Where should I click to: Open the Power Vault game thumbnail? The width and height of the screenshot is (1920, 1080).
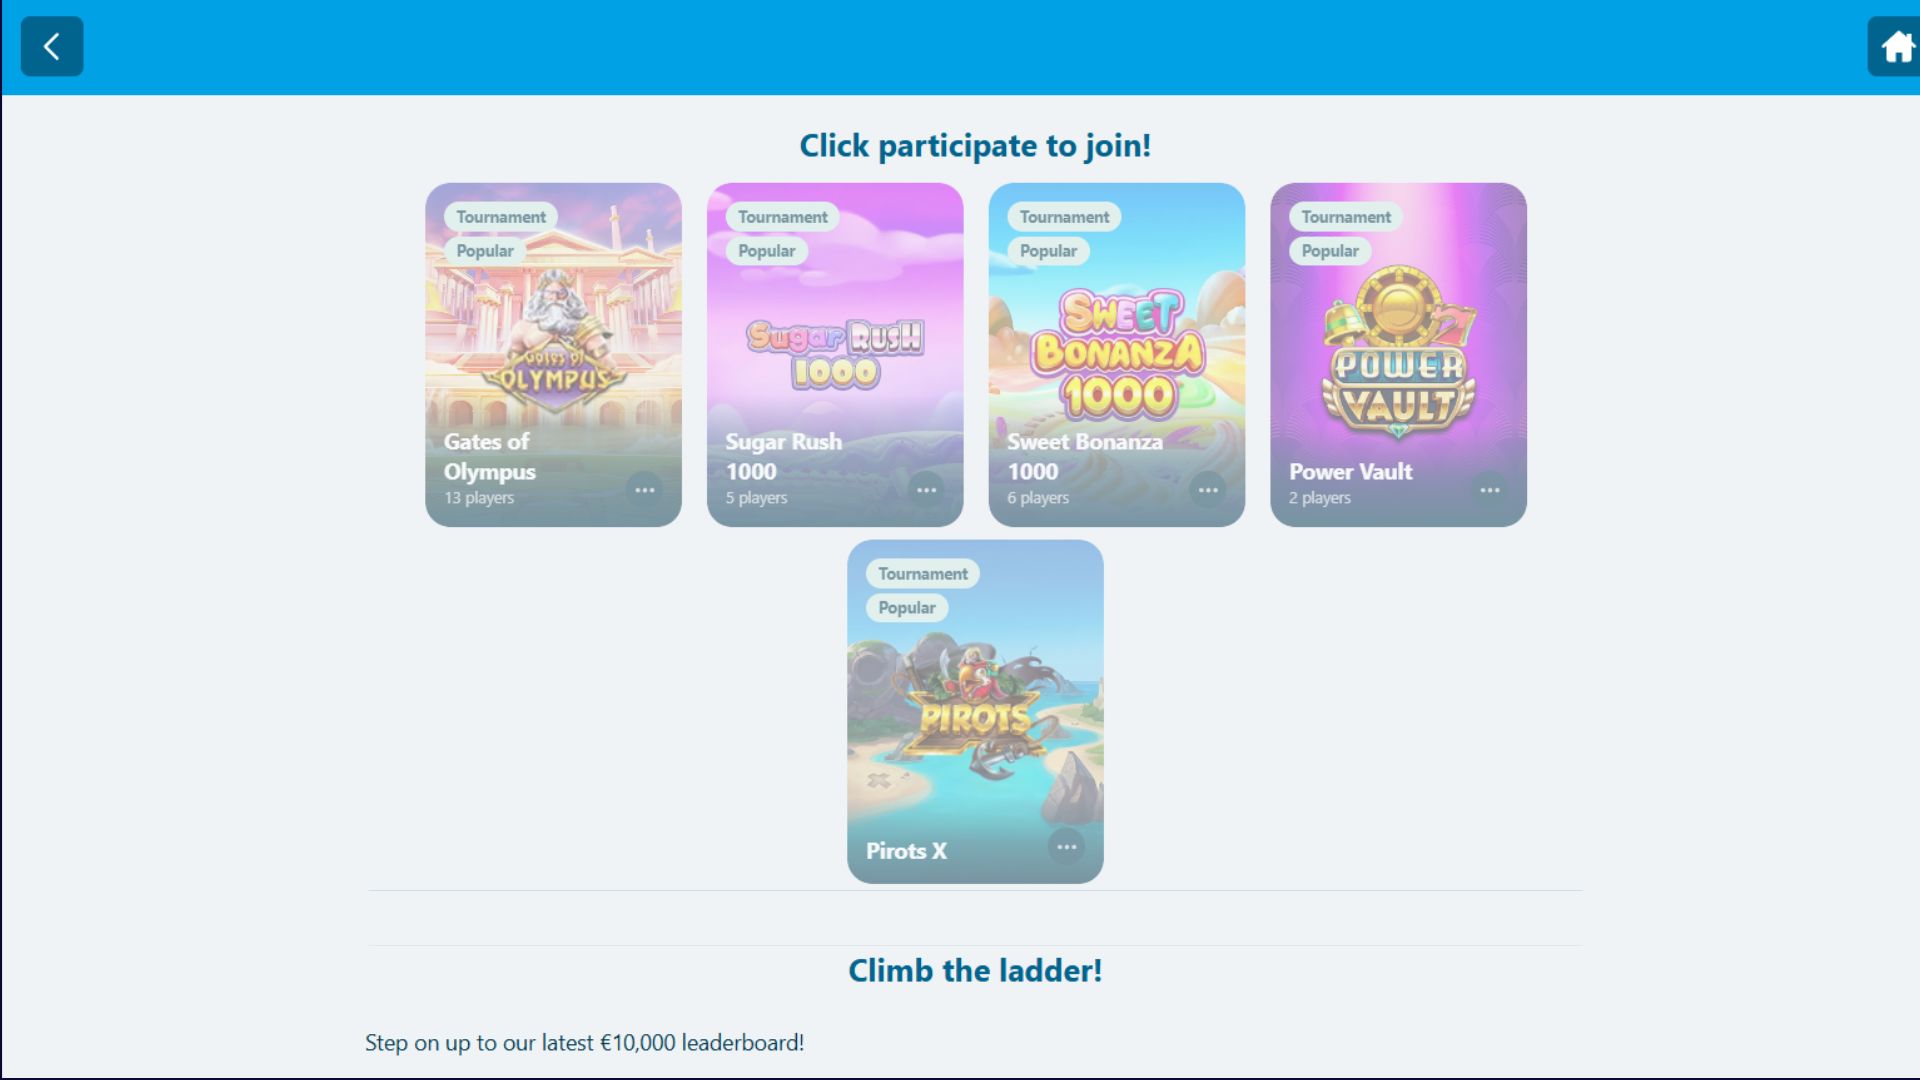click(x=1398, y=354)
